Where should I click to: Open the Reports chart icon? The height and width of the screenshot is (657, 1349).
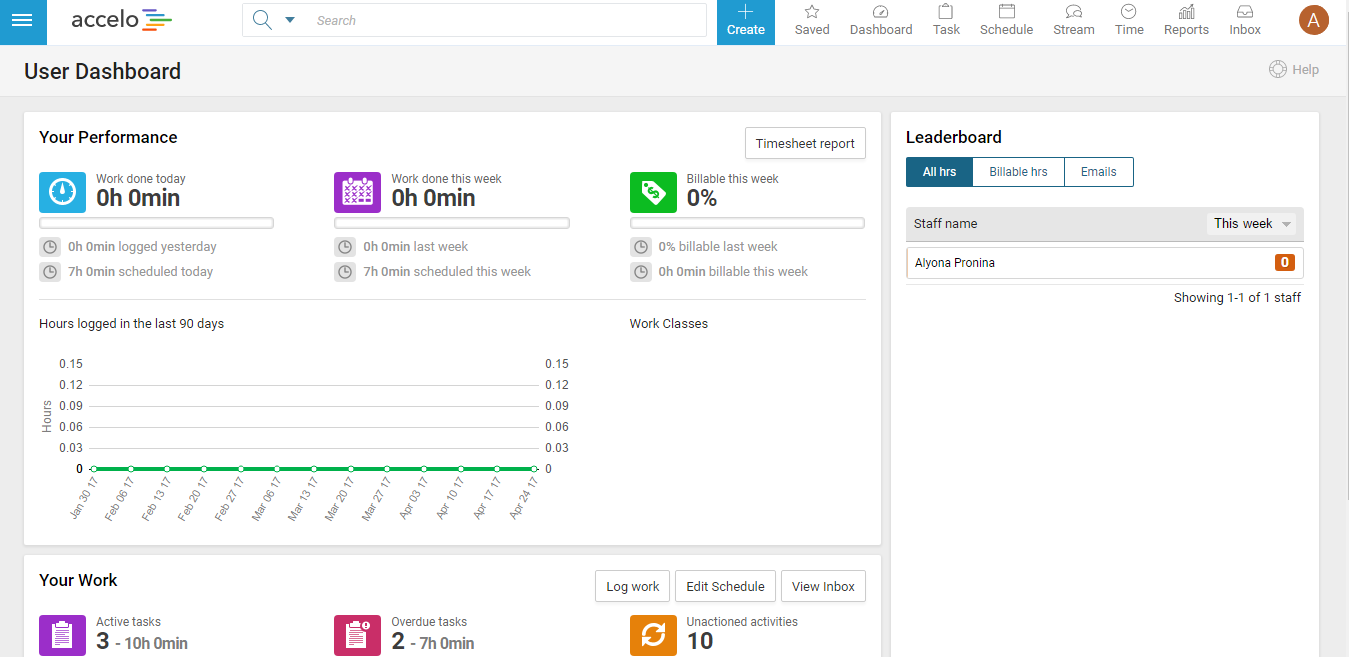pyautogui.click(x=1186, y=13)
